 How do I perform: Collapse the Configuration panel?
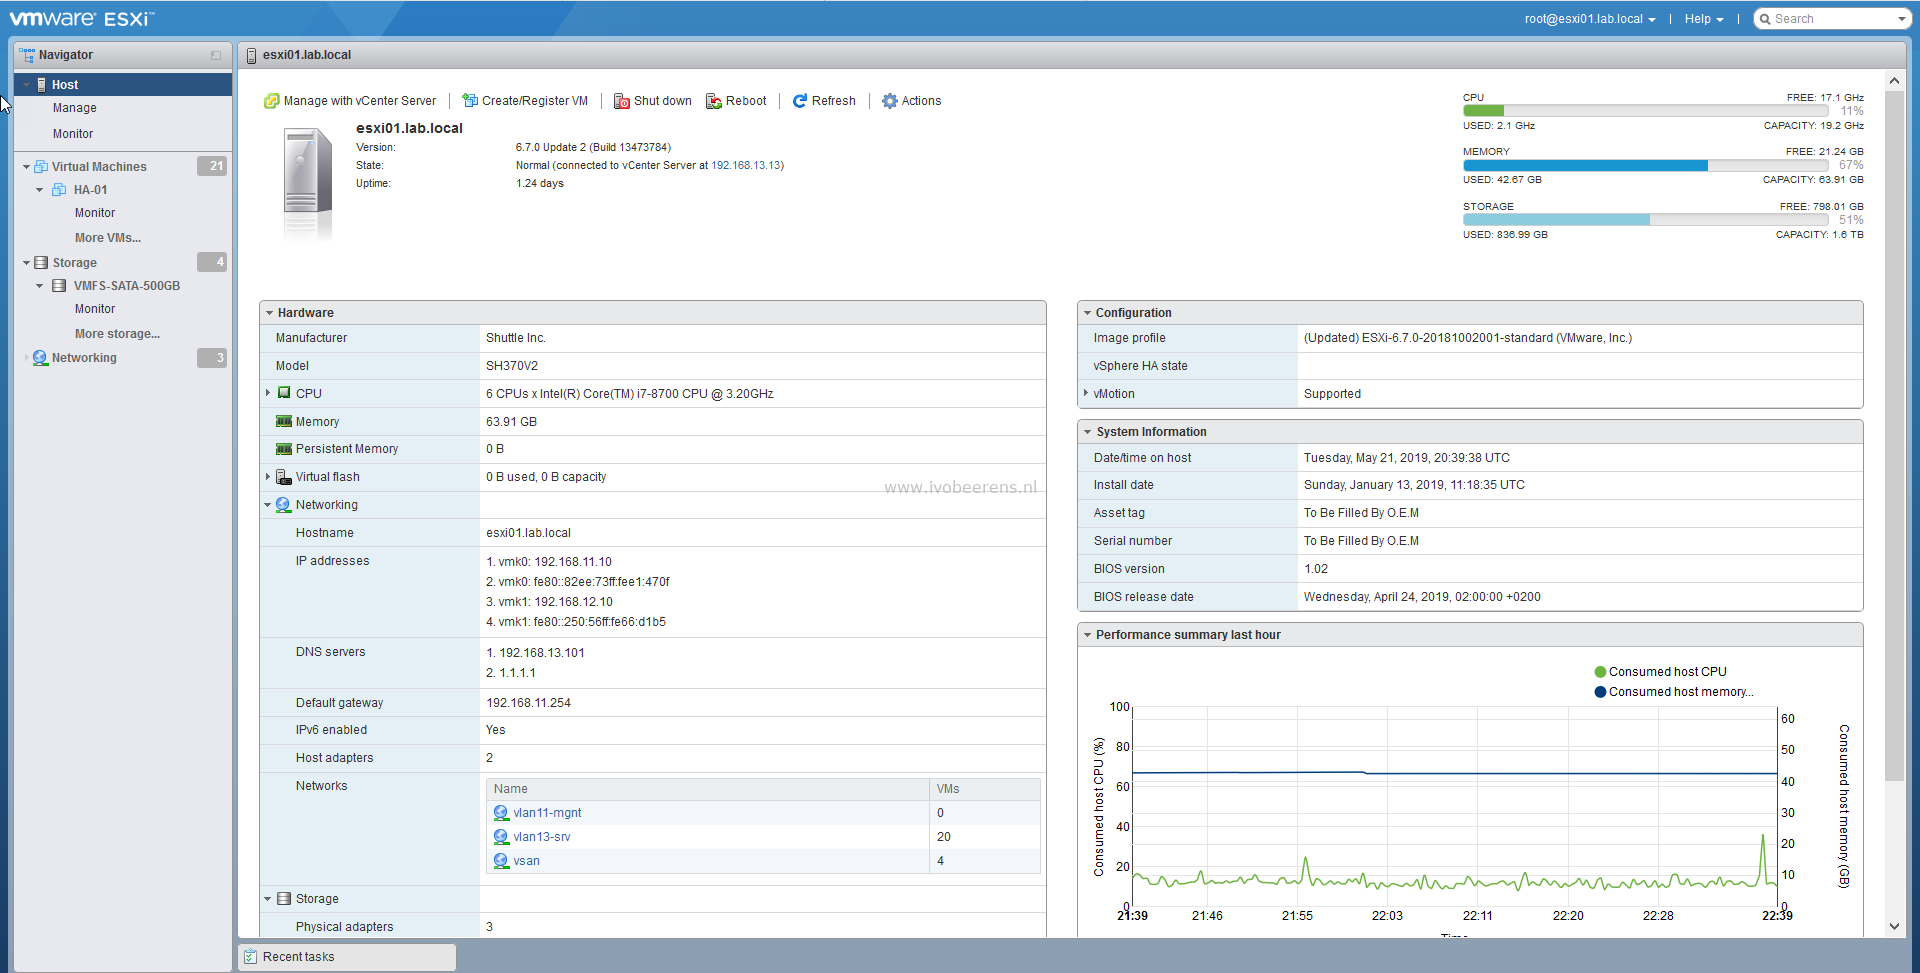(x=1087, y=313)
